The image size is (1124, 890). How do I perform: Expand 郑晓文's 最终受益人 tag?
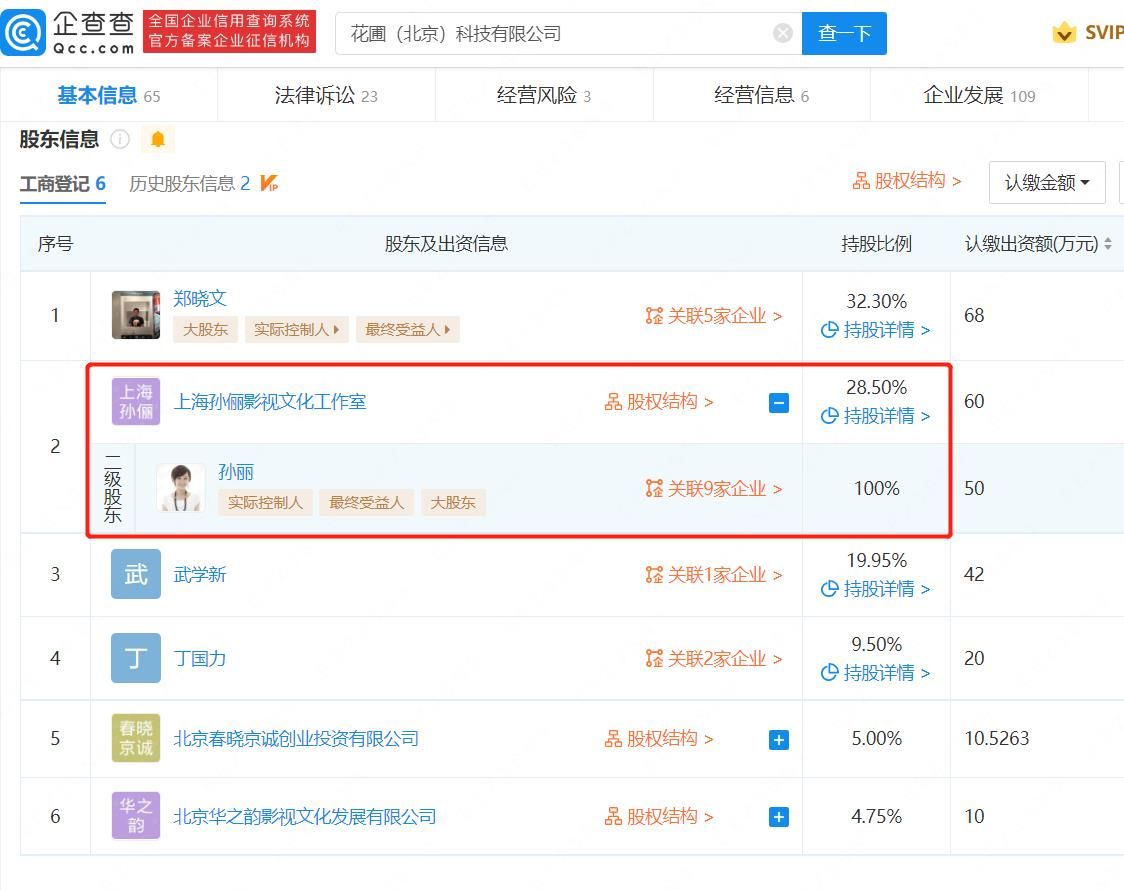point(408,330)
